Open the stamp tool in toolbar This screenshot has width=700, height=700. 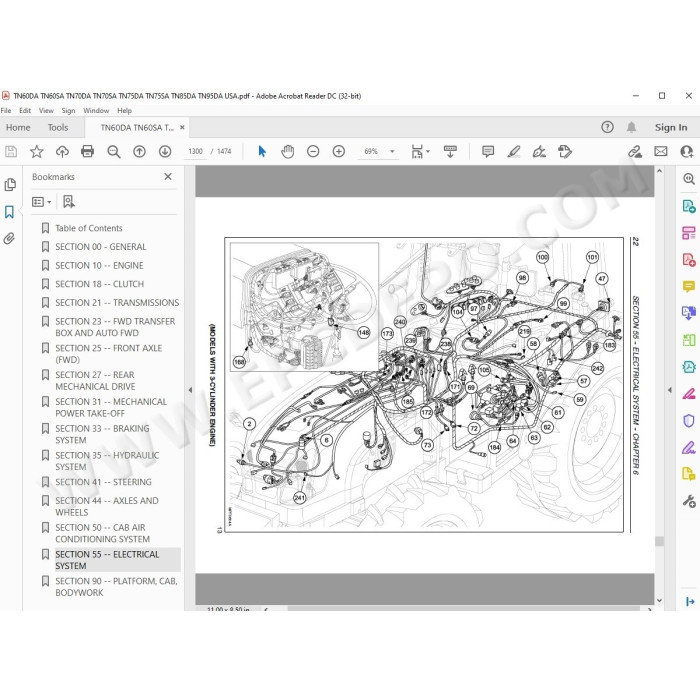565,151
